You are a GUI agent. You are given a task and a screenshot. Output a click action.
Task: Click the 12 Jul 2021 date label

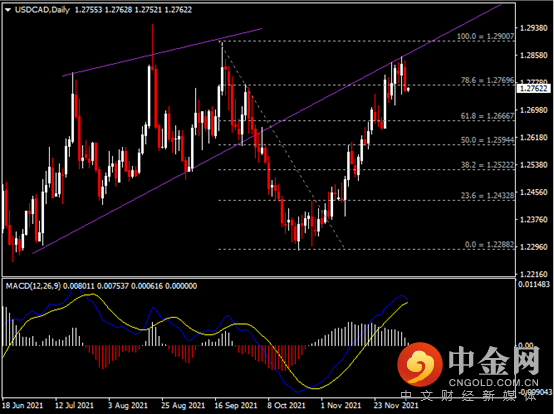pos(74,405)
